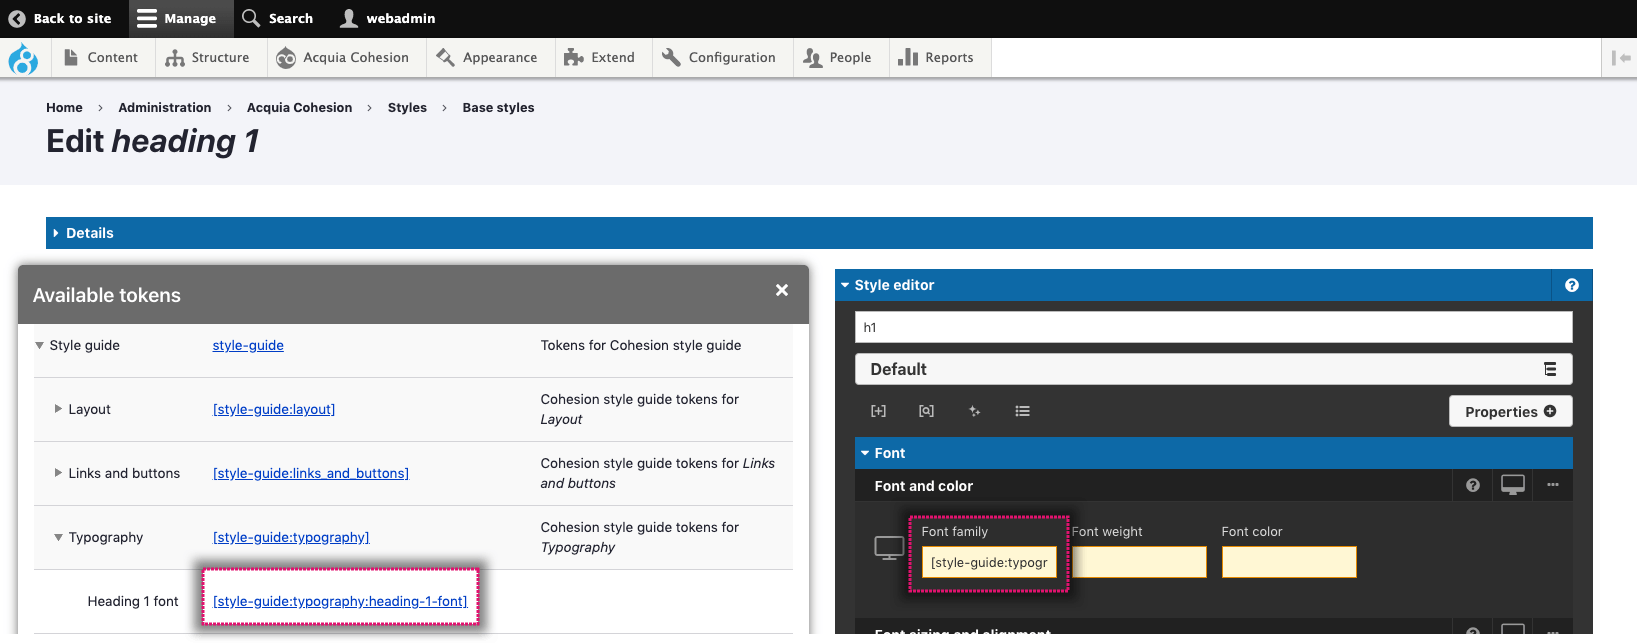The height and width of the screenshot is (644, 1637).
Task: Click desktop monitor icon beside Font family
Action: point(889,548)
